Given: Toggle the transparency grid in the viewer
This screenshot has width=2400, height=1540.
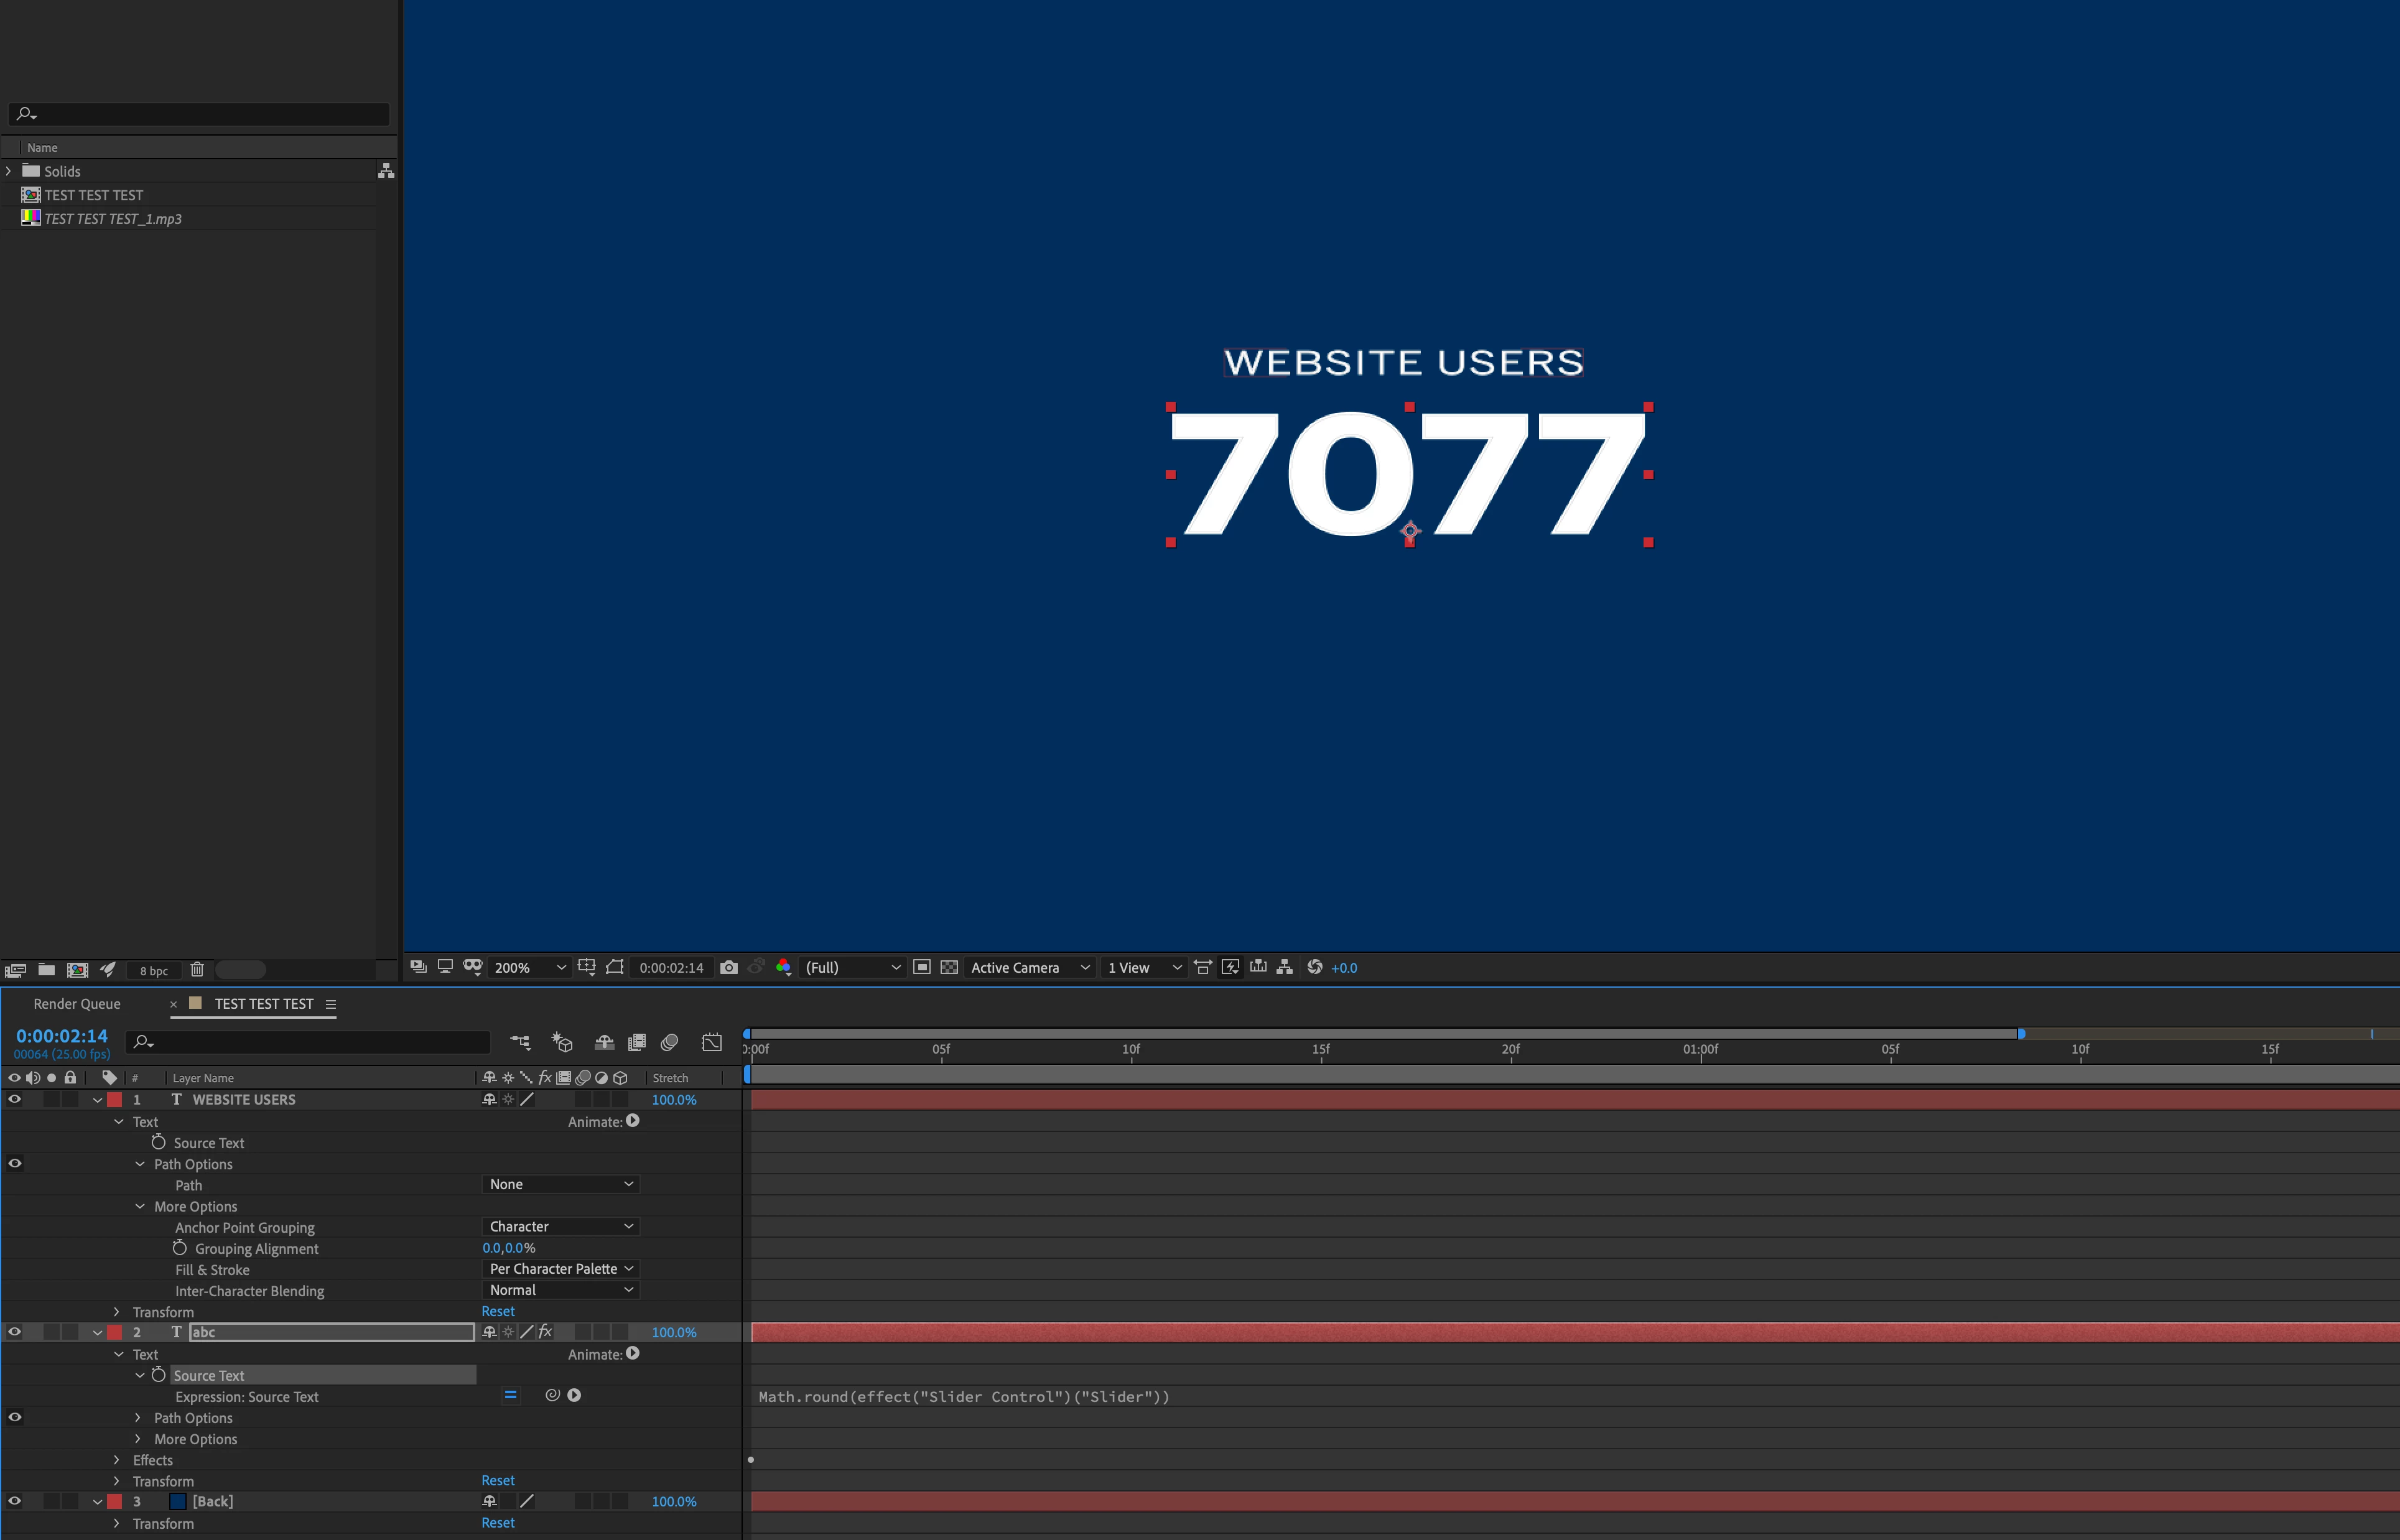Looking at the screenshot, I should coord(949,967).
